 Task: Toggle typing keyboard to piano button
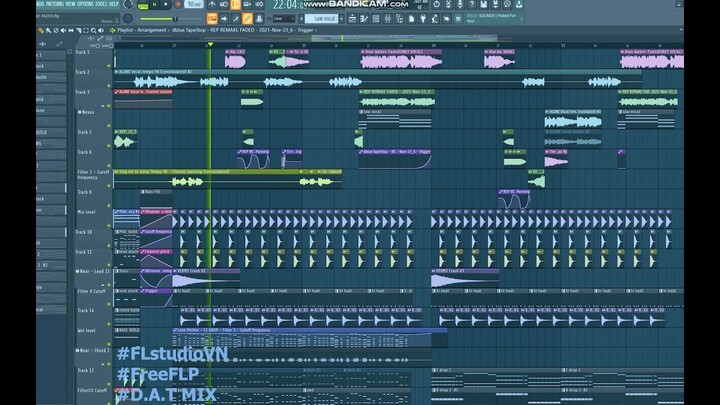pyautogui.click(x=212, y=19)
